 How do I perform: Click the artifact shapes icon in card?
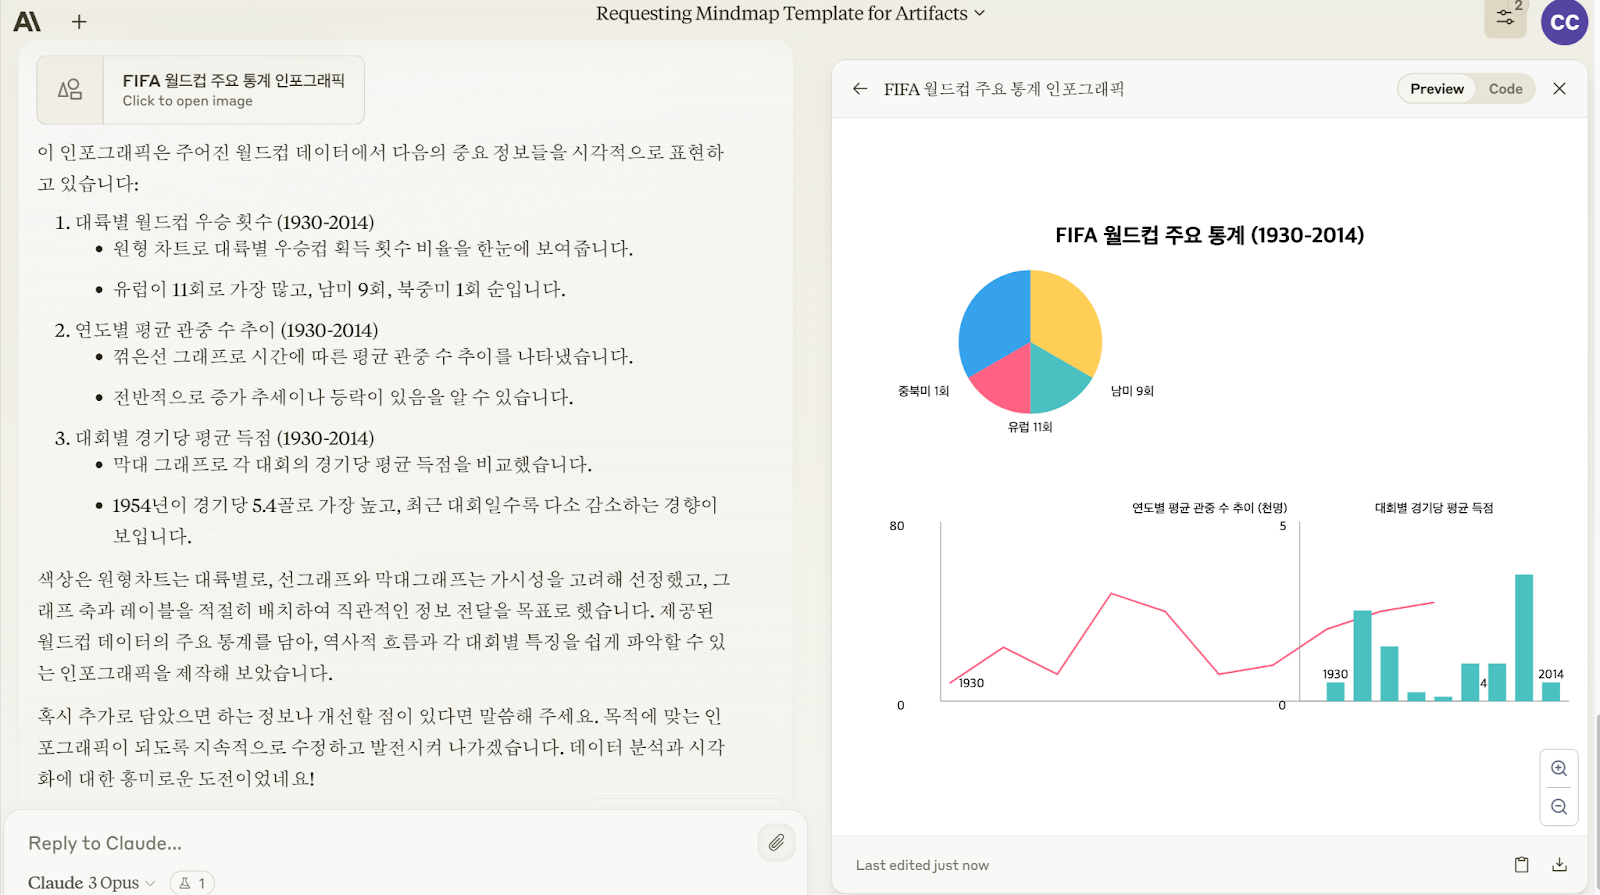70,90
